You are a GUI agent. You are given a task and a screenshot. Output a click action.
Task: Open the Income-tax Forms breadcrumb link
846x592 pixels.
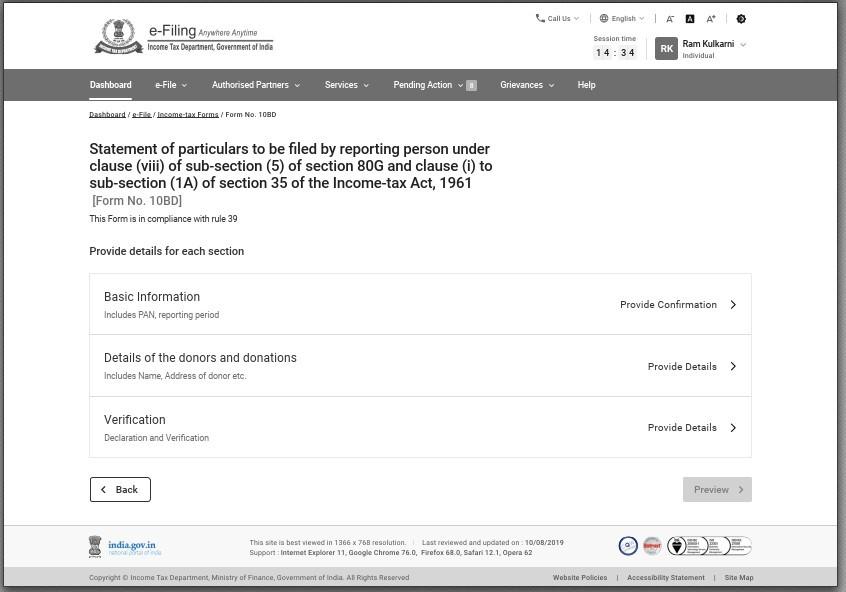[187, 114]
